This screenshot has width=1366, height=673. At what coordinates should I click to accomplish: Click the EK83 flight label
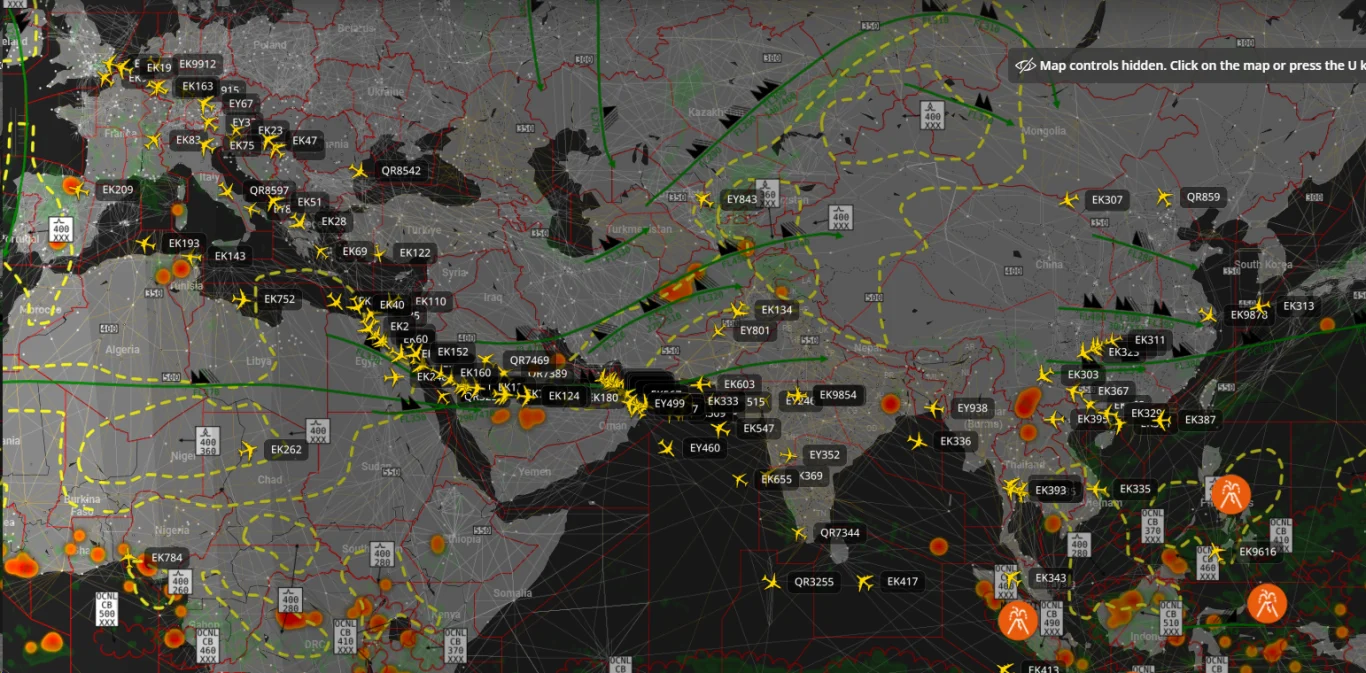click(188, 140)
